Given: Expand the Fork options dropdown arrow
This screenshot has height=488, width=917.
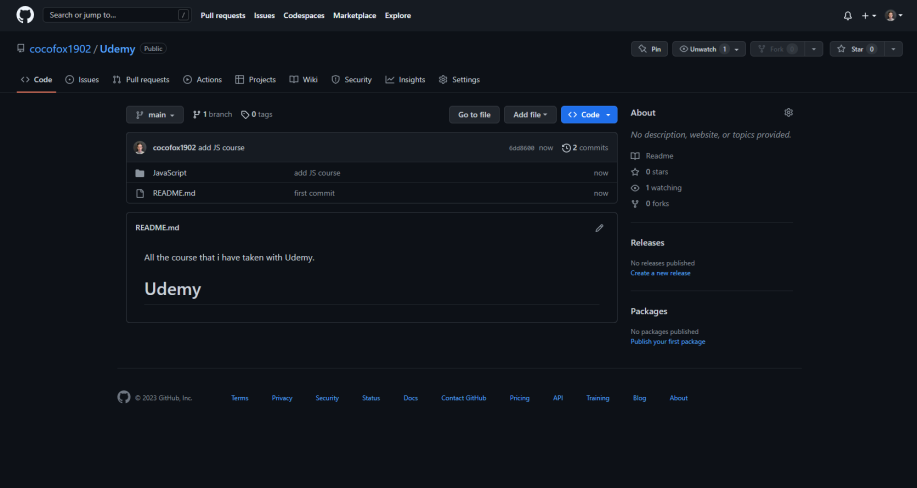Looking at the screenshot, I should [813, 49].
